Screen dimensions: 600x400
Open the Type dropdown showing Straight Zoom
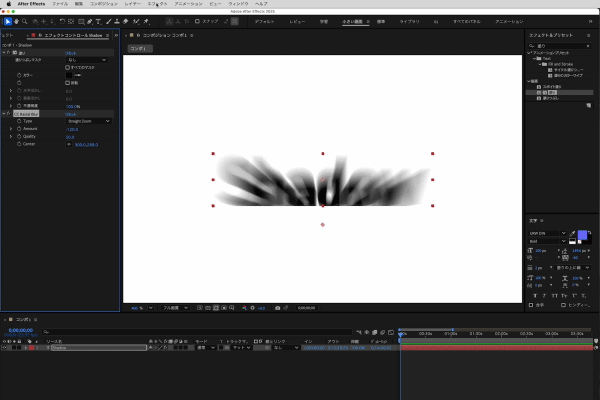click(88, 121)
